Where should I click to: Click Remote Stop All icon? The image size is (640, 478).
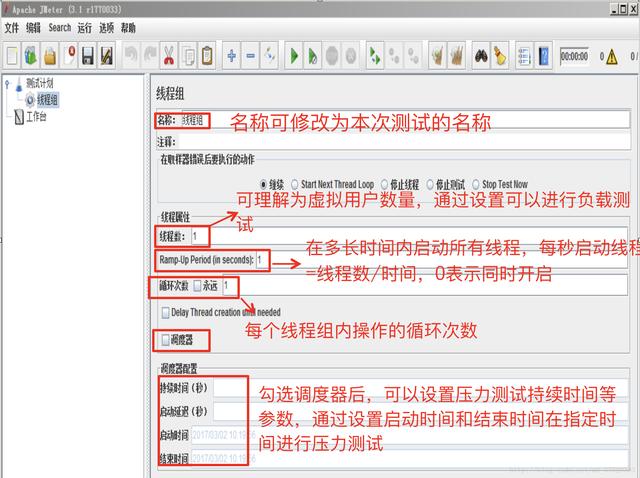(394, 56)
